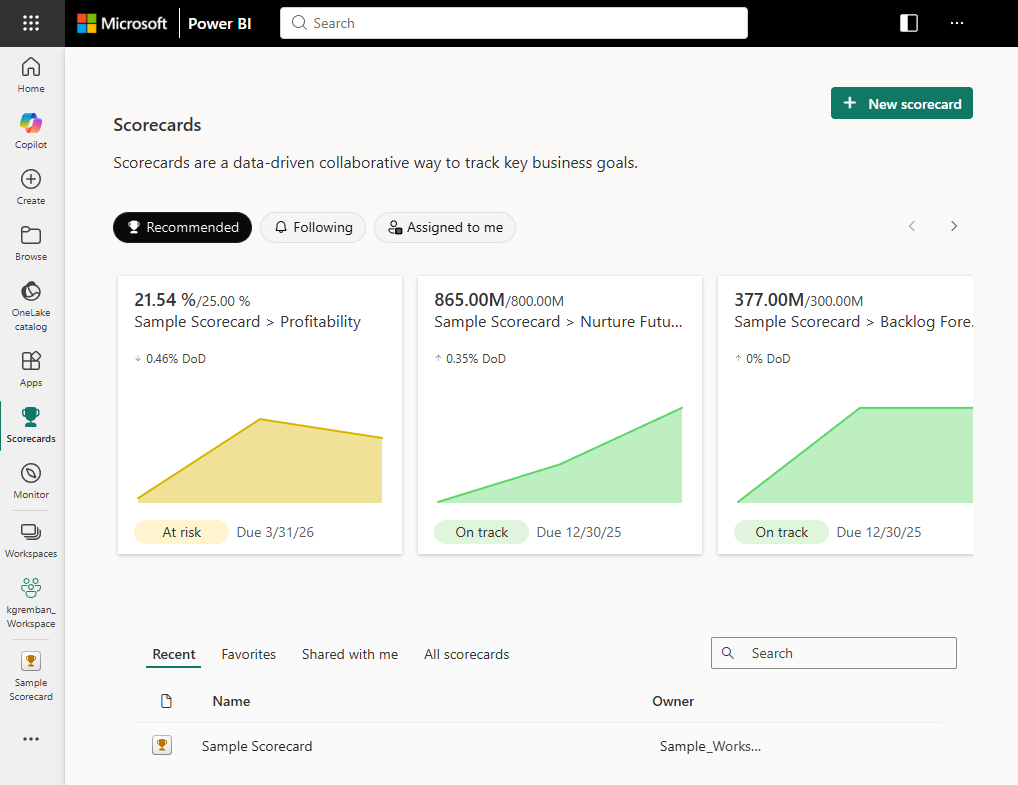Sort by the Owner column header
The image size is (1018, 785).
click(x=673, y=701)
